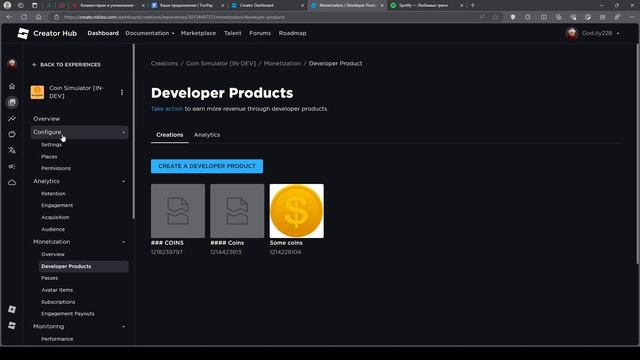This screenshot has width=640, height=360.
Task: Switch to the FunPay browser tab
Action: click(x=188, y=5)
